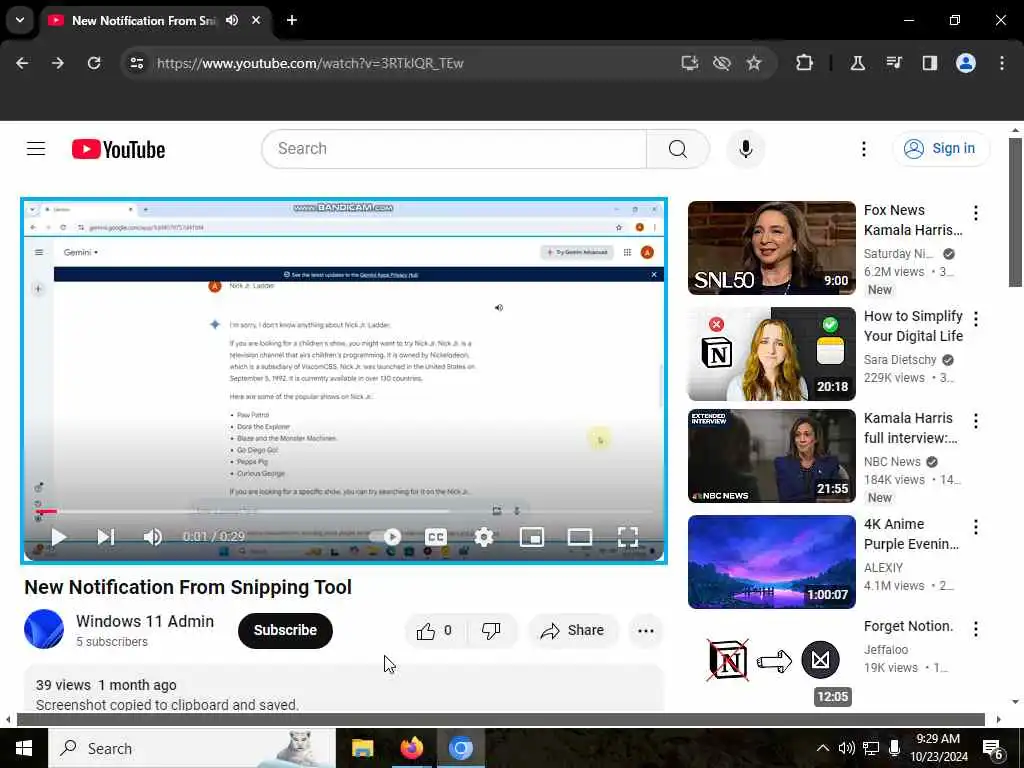Go back in the browser
Viewport: 1024px width, 768px height.
(22, 63)
